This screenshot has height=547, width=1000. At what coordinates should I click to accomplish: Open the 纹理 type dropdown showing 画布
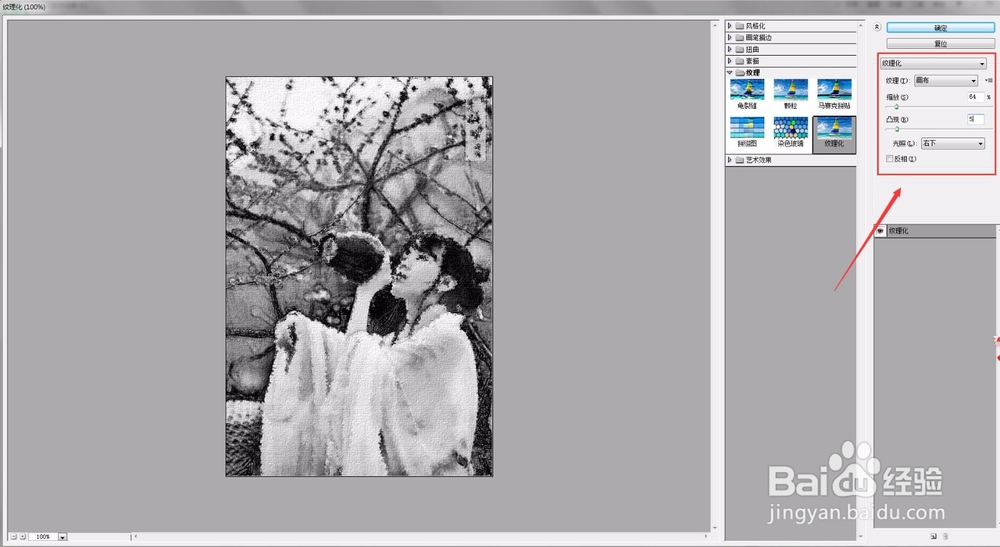click(x=946, y=81)
